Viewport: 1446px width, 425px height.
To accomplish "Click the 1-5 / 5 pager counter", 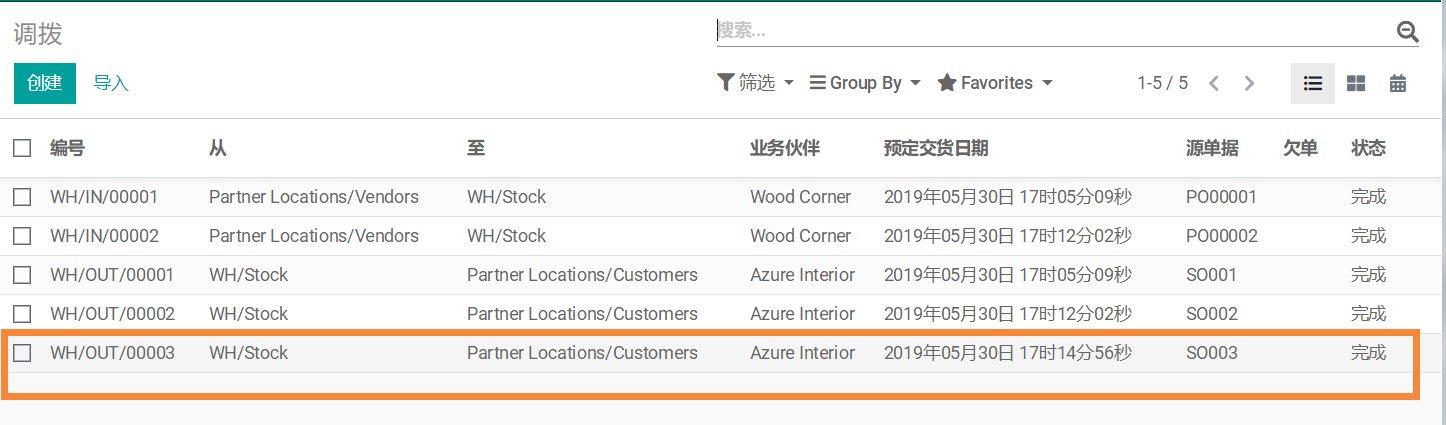I will (1162, 83).
